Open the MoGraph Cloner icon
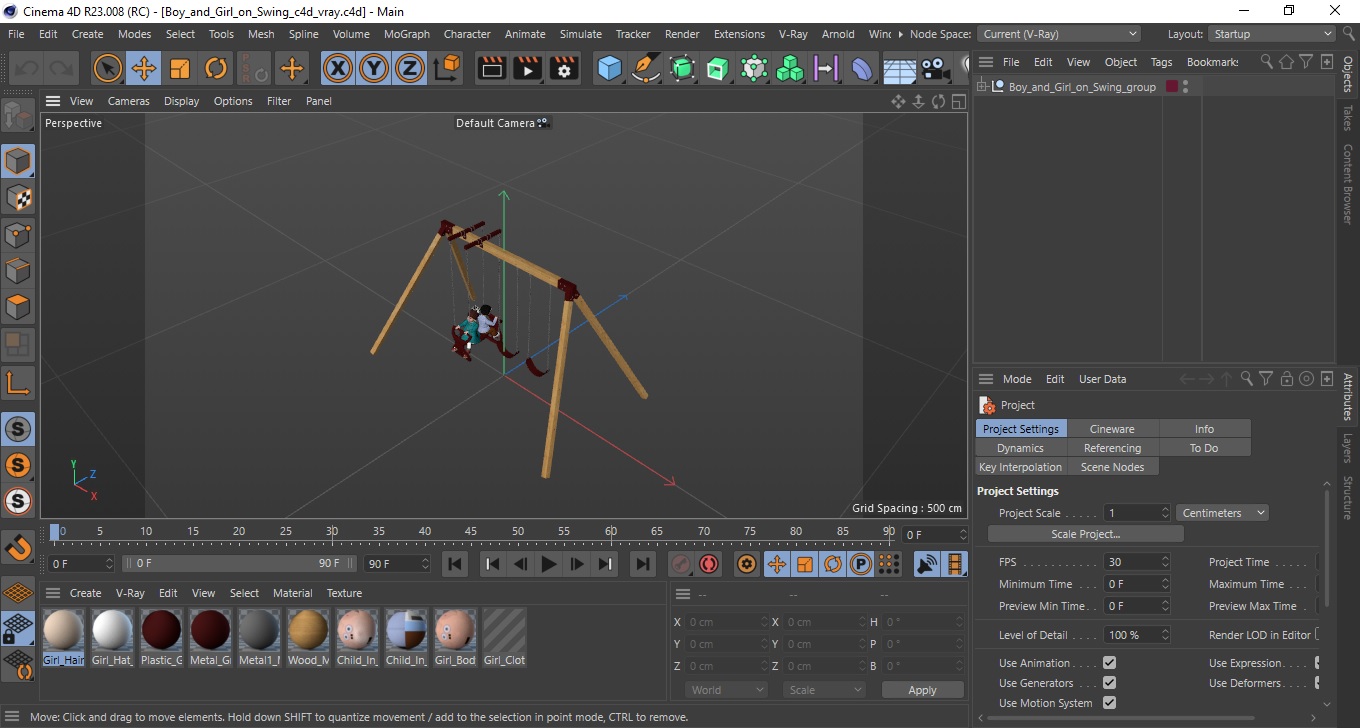Image resolution: width=1360 pixels, height=728 pixels. coord(754,68)
